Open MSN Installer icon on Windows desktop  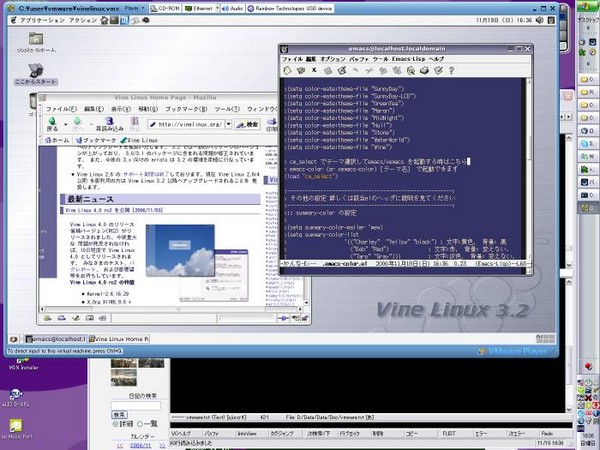[23, 364]
